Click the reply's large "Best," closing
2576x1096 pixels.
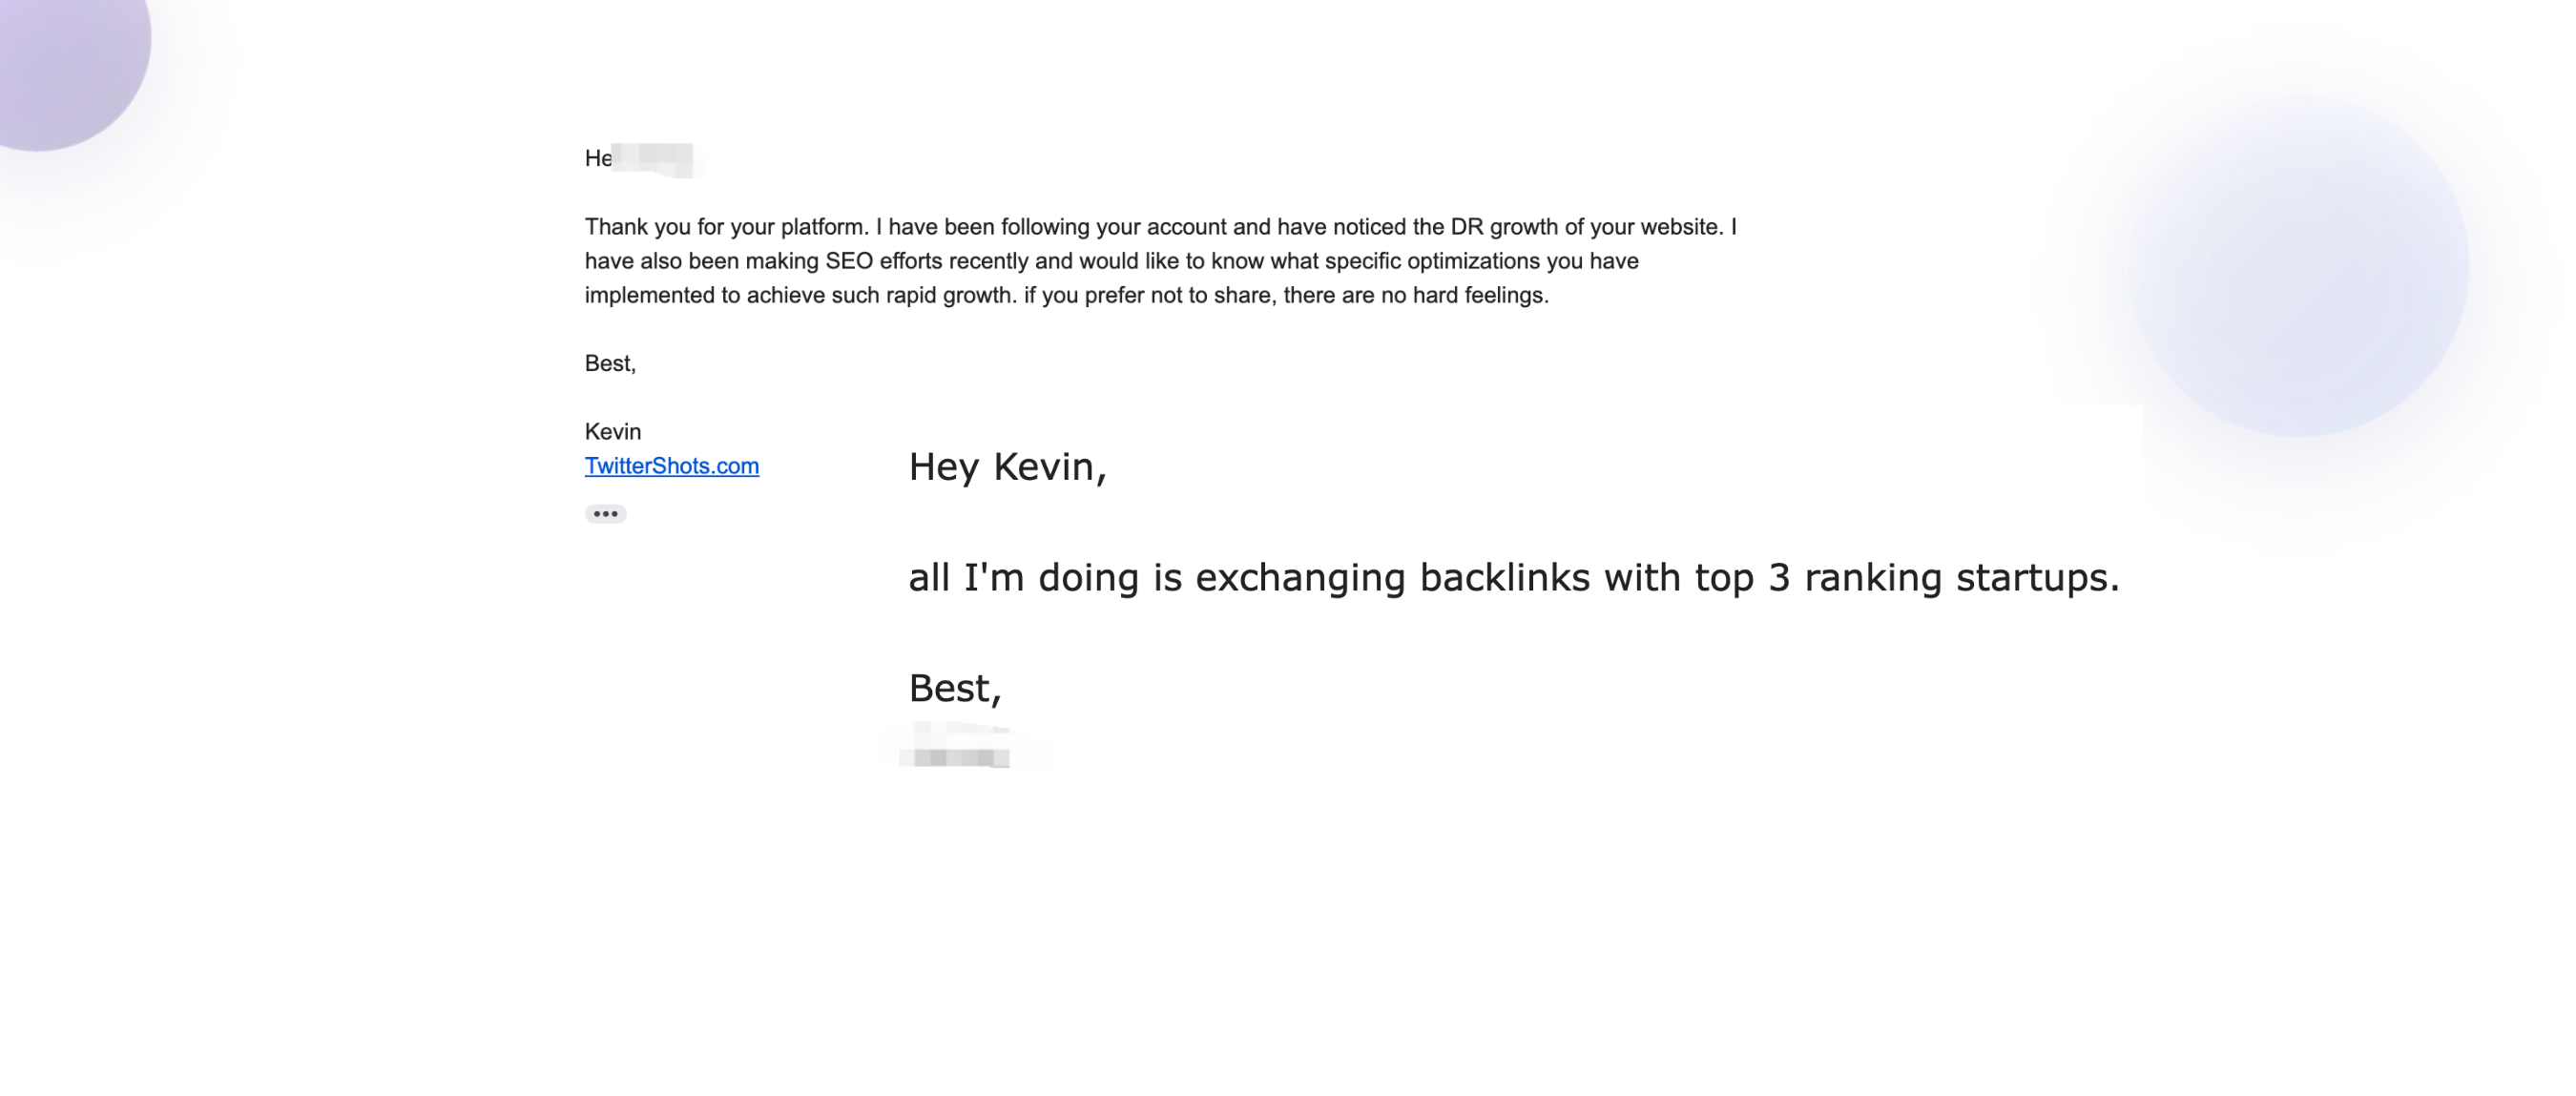(954, 689)
